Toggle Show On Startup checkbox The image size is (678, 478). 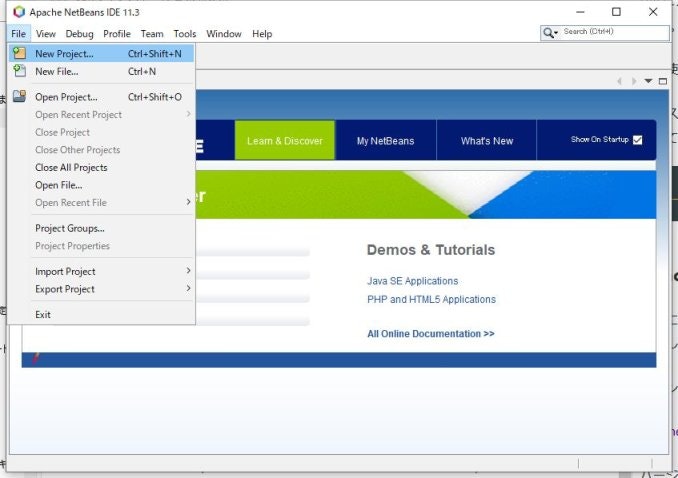click(x=637, y=140)
